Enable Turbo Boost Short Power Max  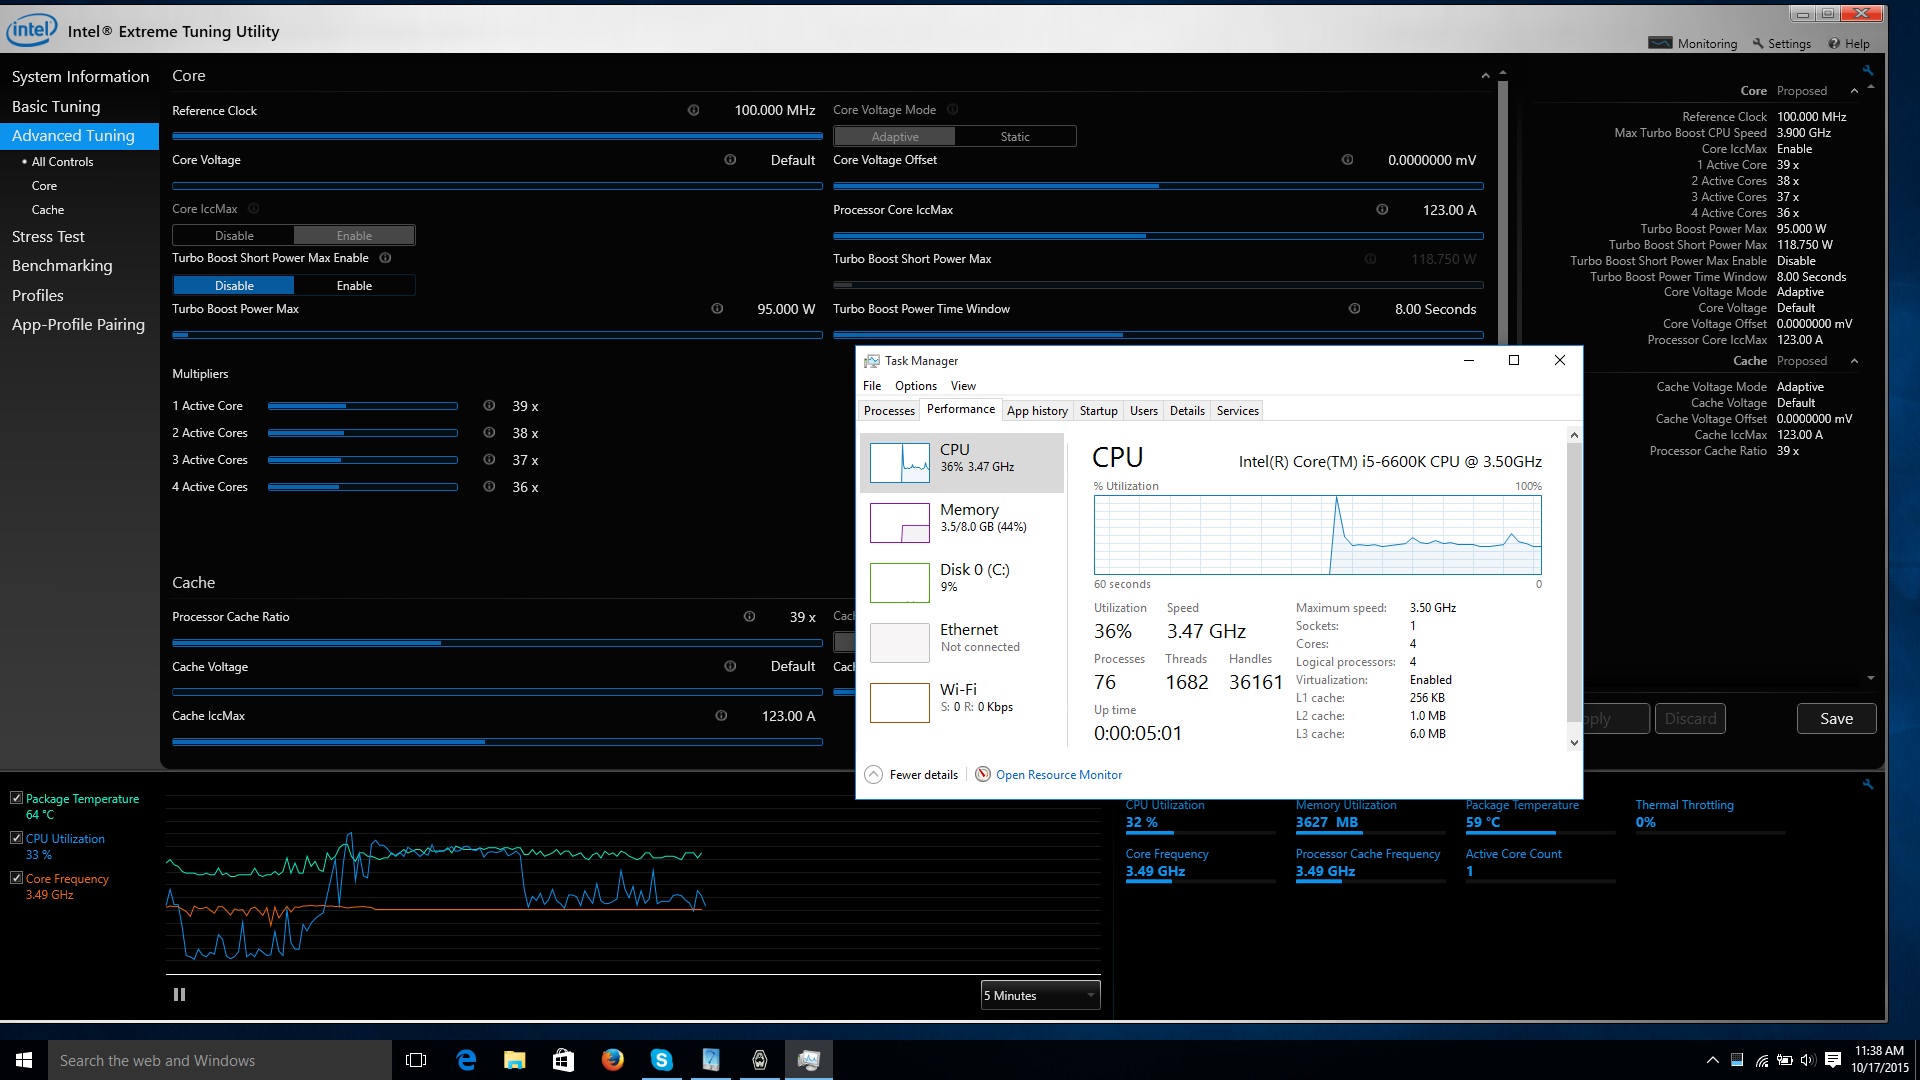[x=354, y=286]
